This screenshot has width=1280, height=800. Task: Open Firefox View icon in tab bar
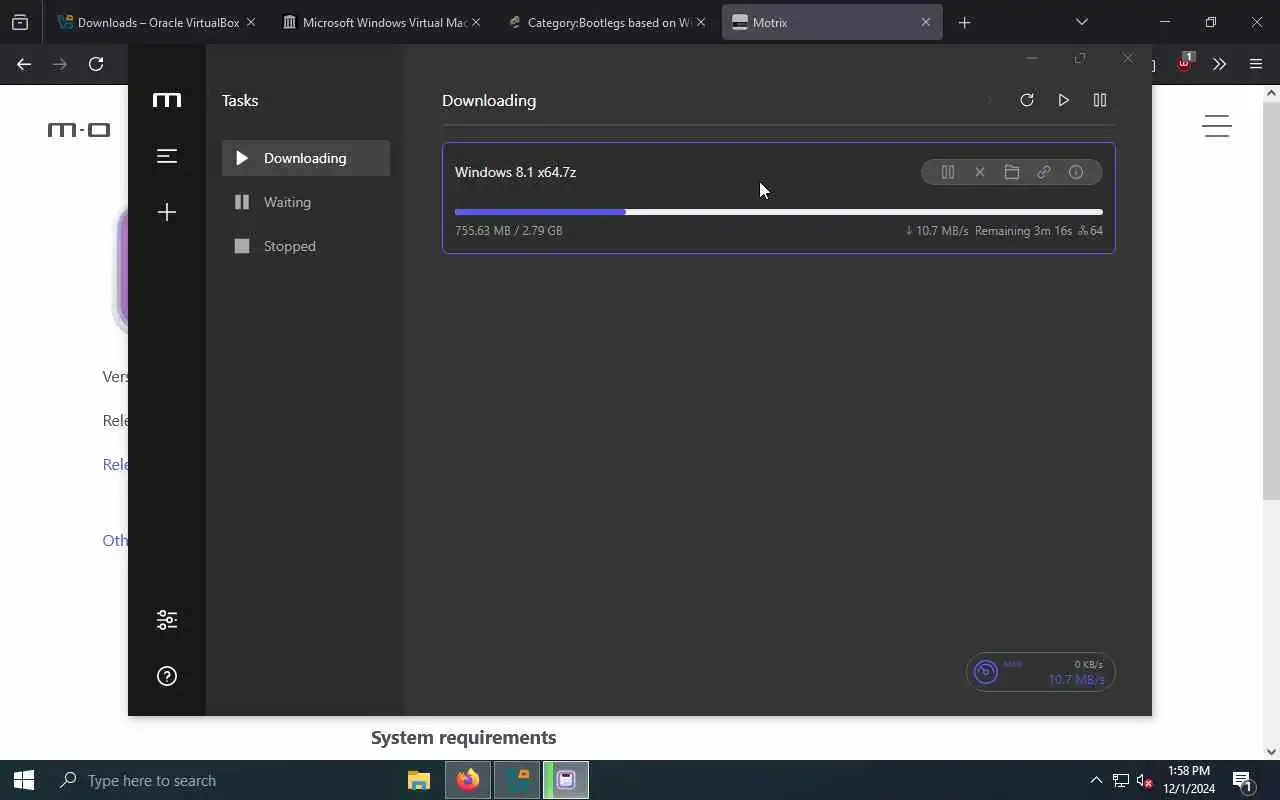(20, 22)
